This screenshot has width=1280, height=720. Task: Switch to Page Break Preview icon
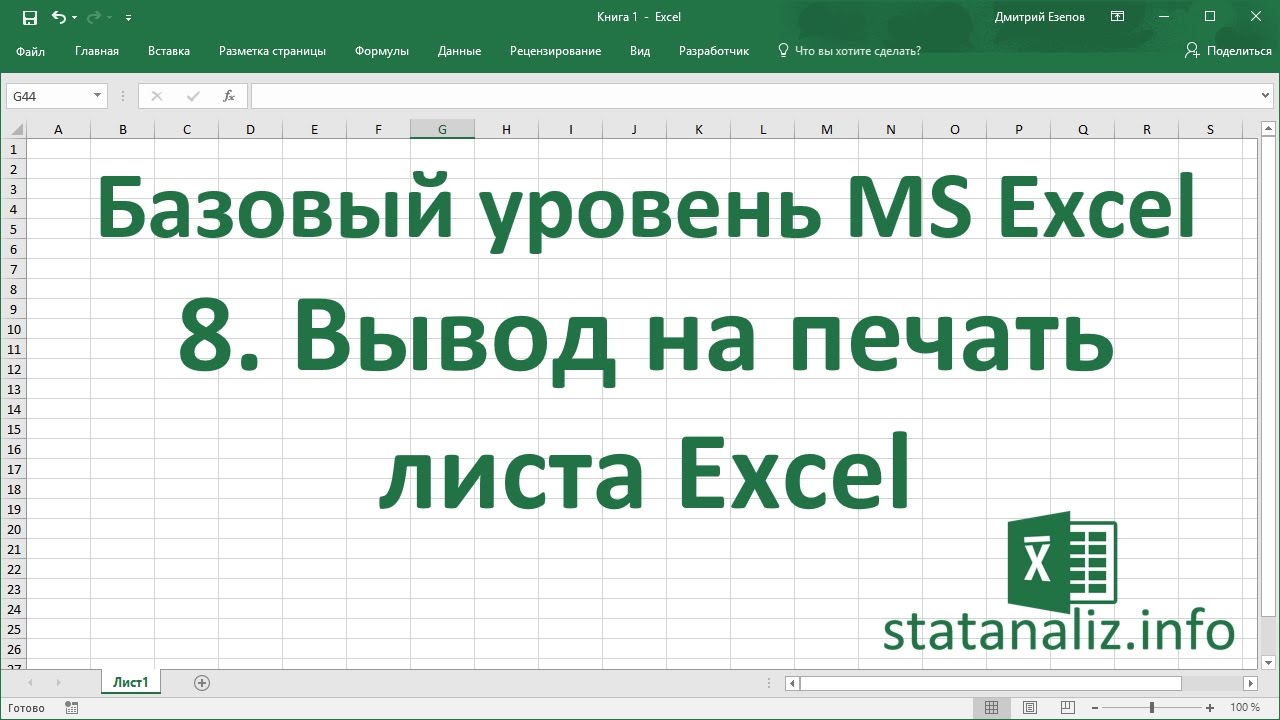click(1069, 707)
